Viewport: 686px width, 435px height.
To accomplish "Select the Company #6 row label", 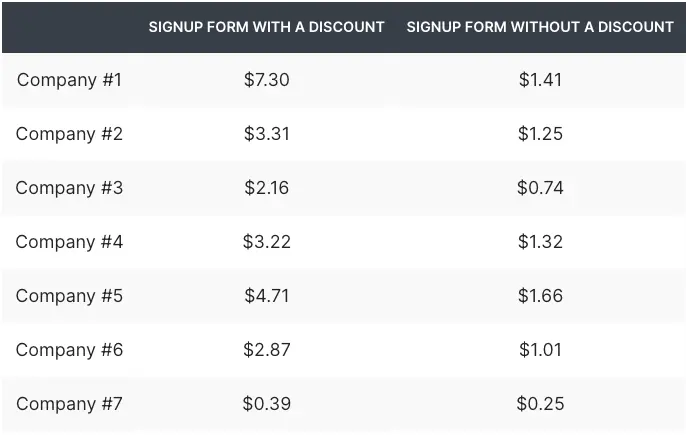I will [69, 350].
